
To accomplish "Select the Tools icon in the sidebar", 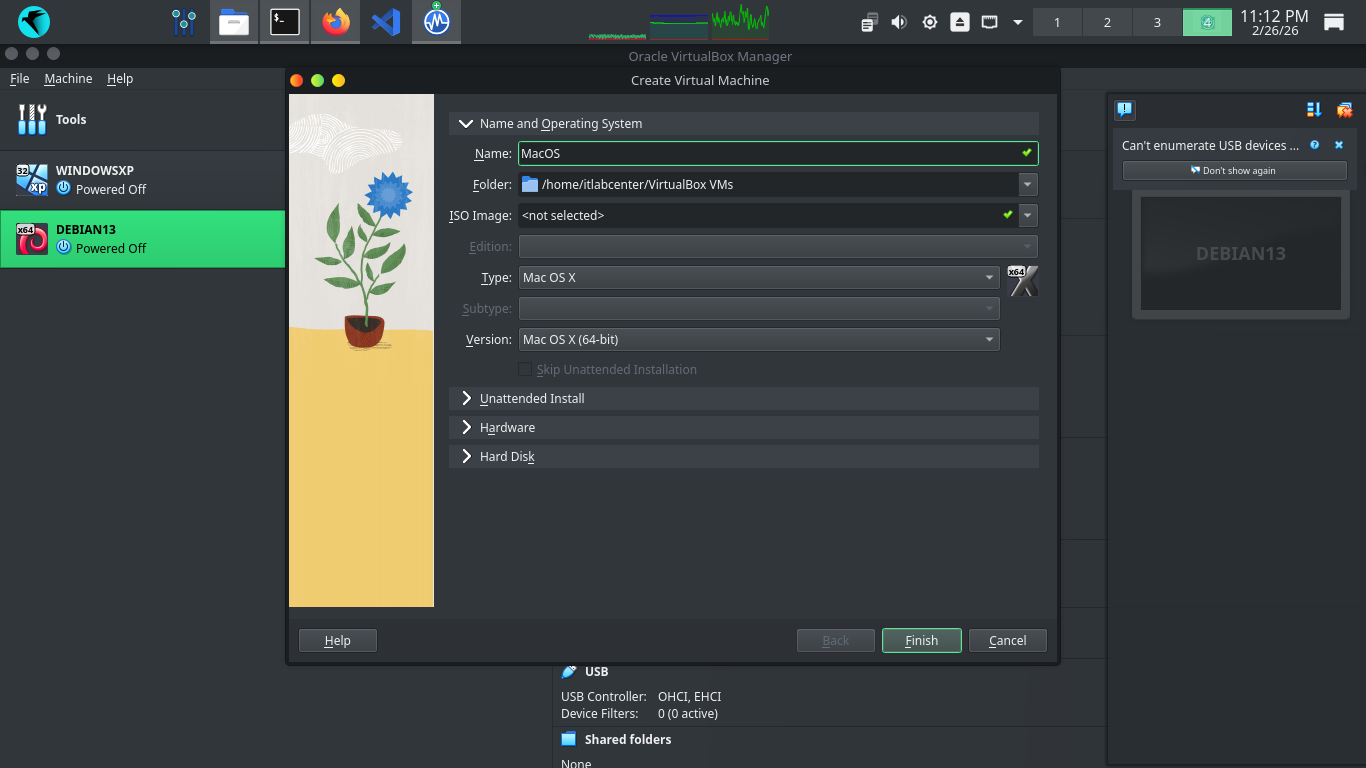I will click(x=33, y=119).
